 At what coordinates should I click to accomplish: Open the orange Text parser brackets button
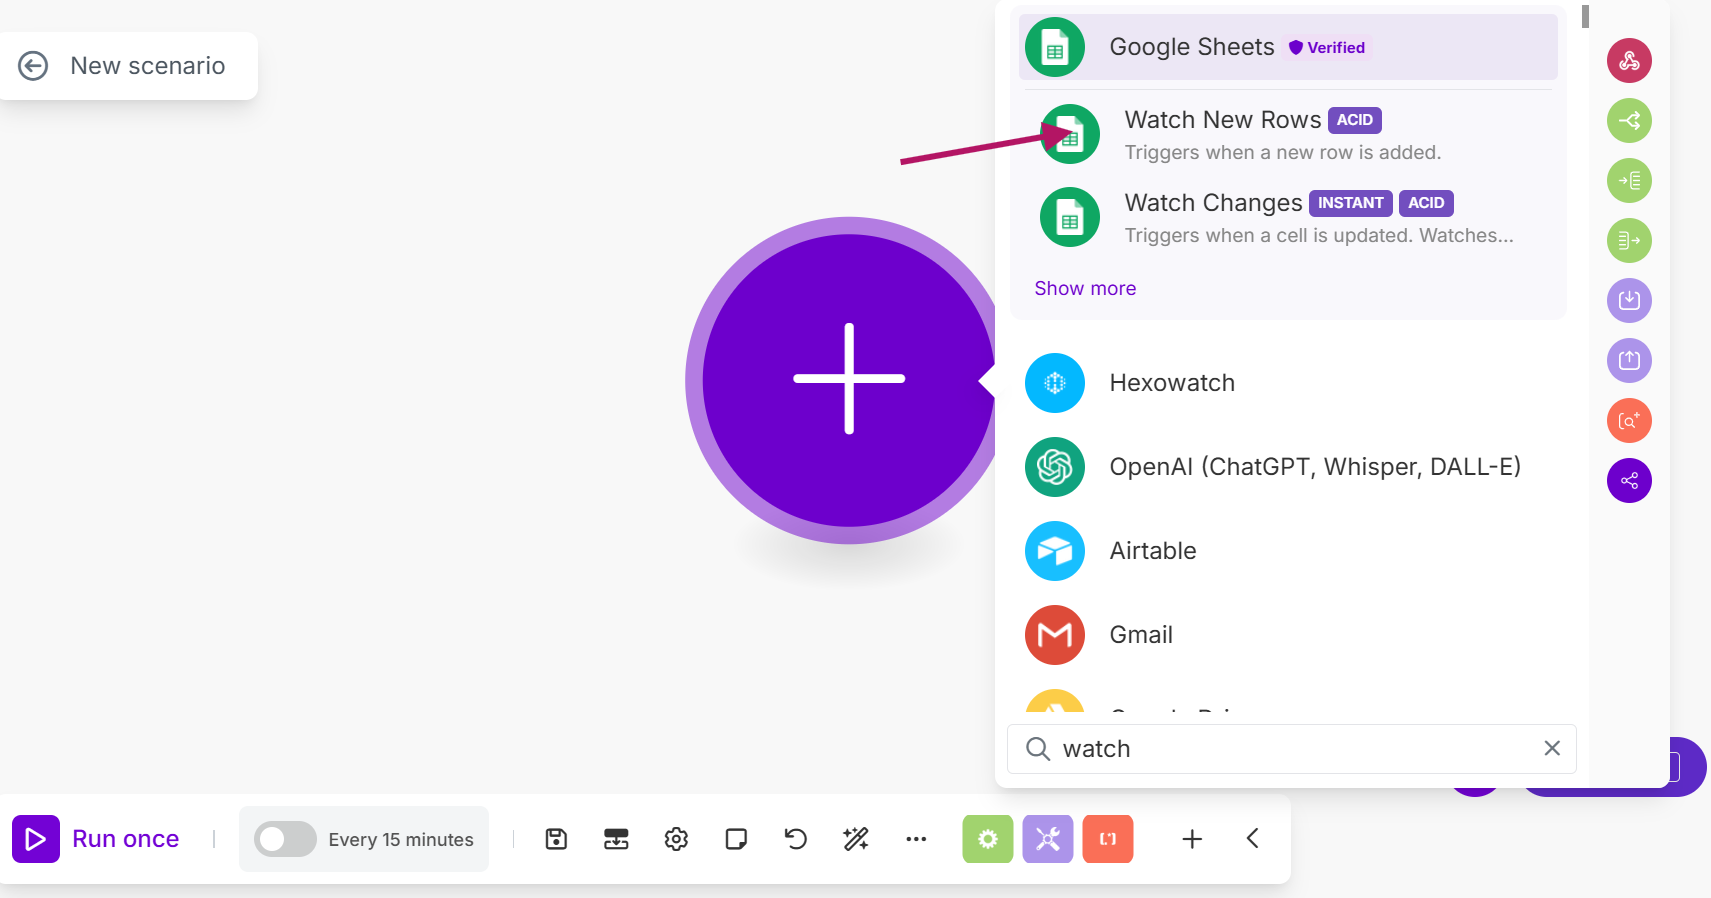coord(1108,839)
